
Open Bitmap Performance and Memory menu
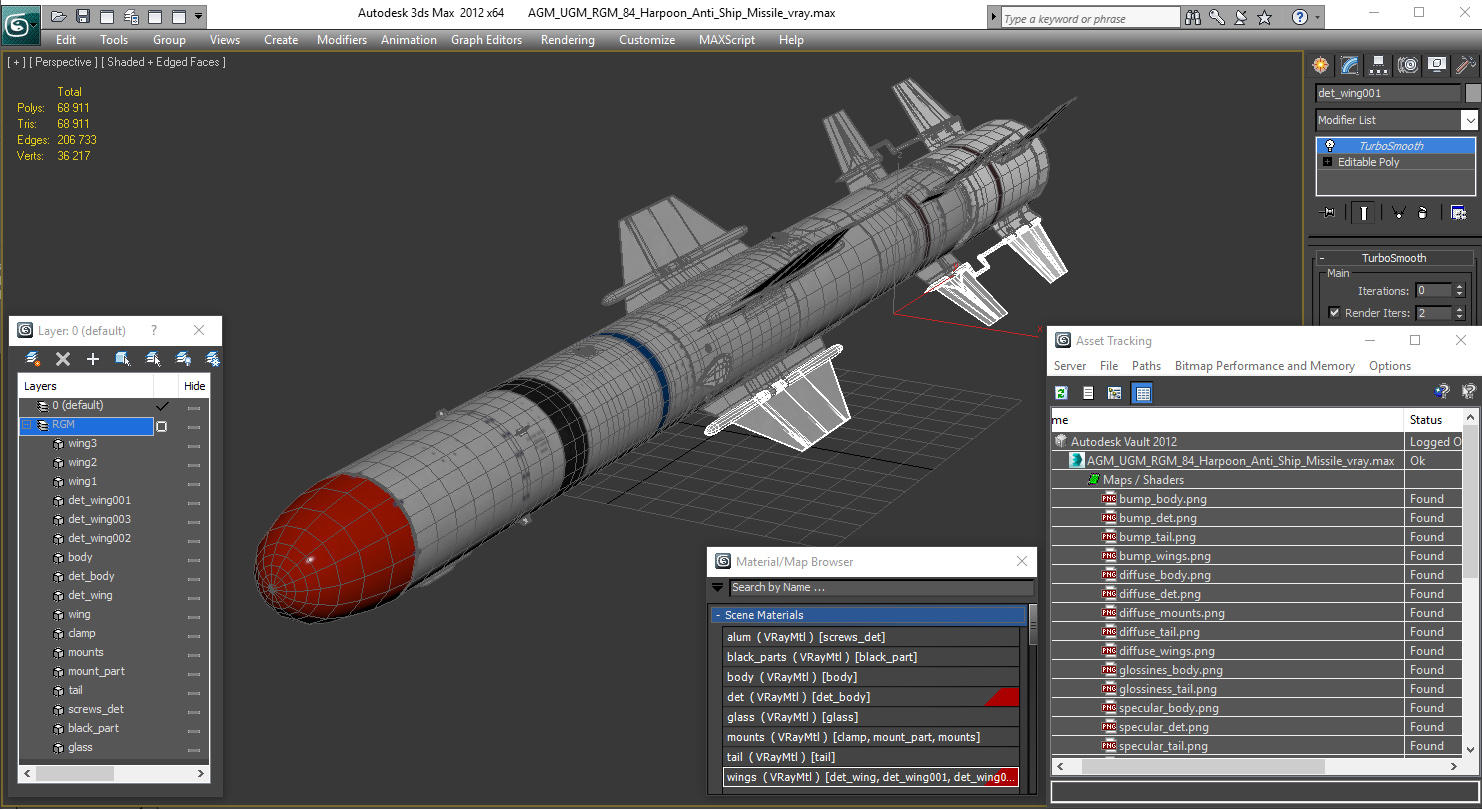[1264, 366]
